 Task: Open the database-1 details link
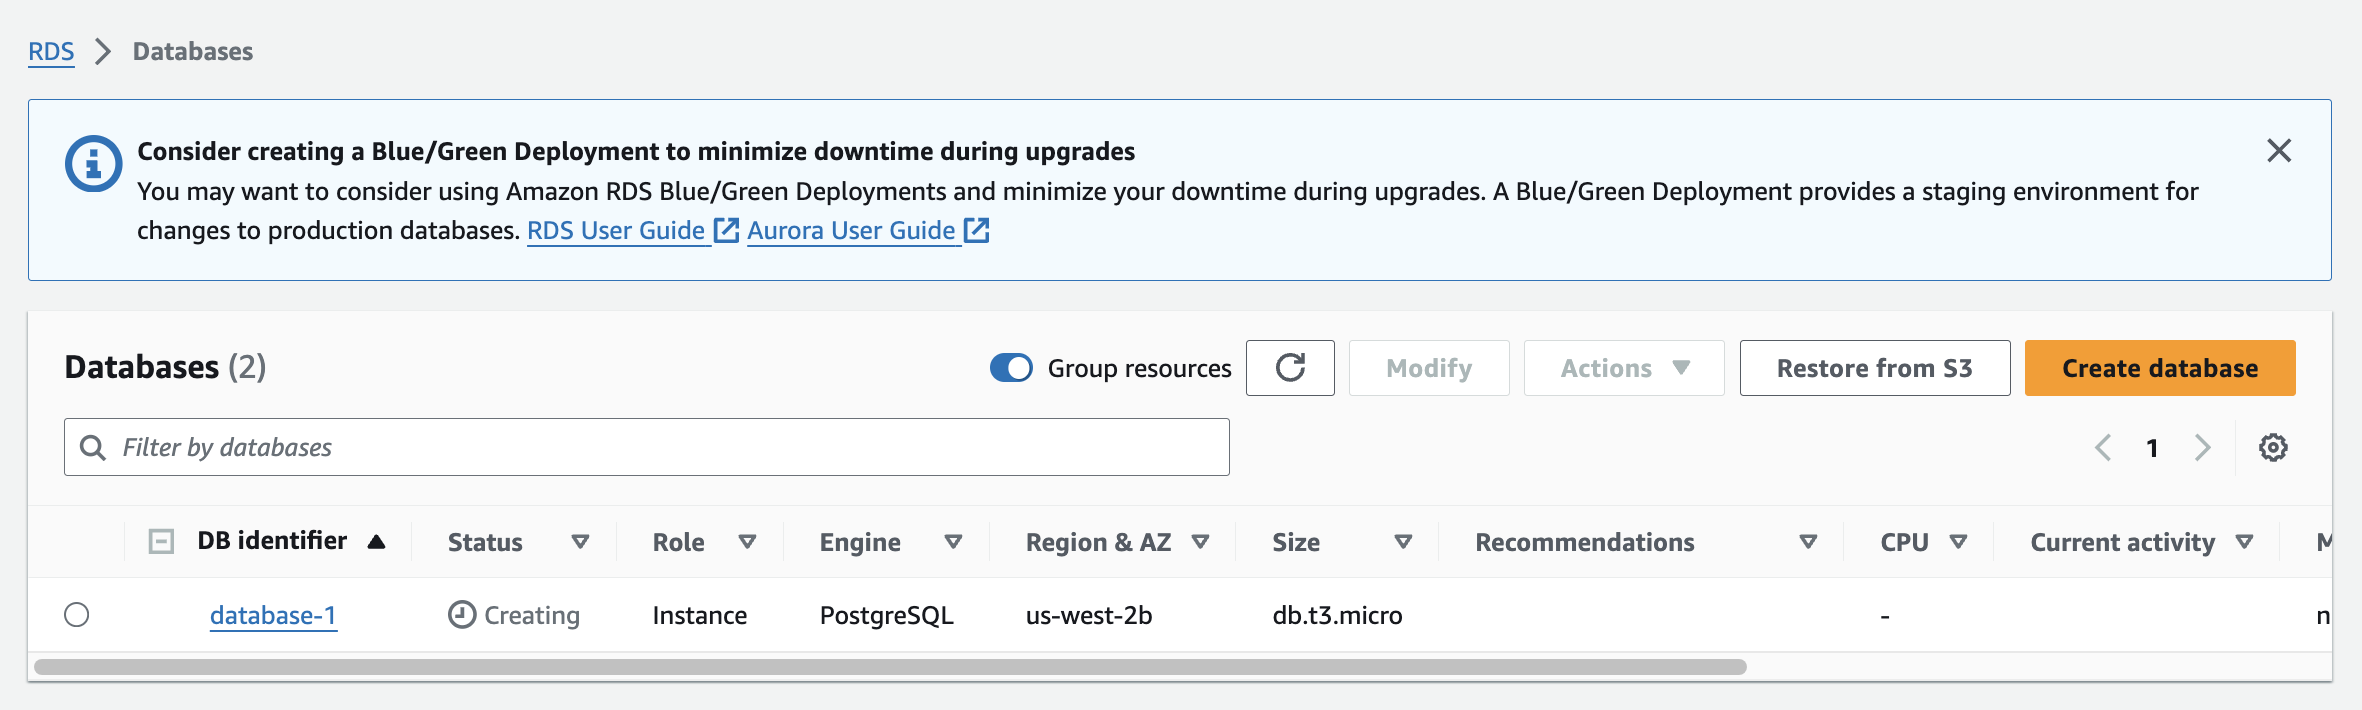273,615
